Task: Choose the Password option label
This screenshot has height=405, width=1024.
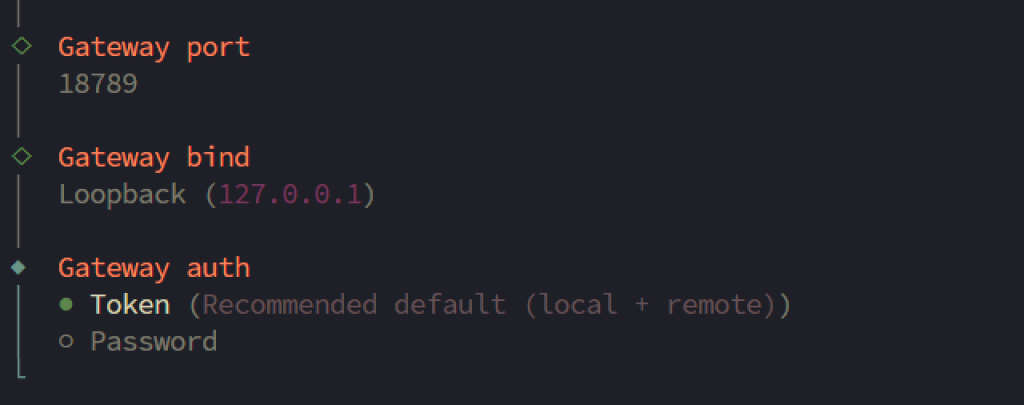Action: pyautogui.click(x=153, y=342)
